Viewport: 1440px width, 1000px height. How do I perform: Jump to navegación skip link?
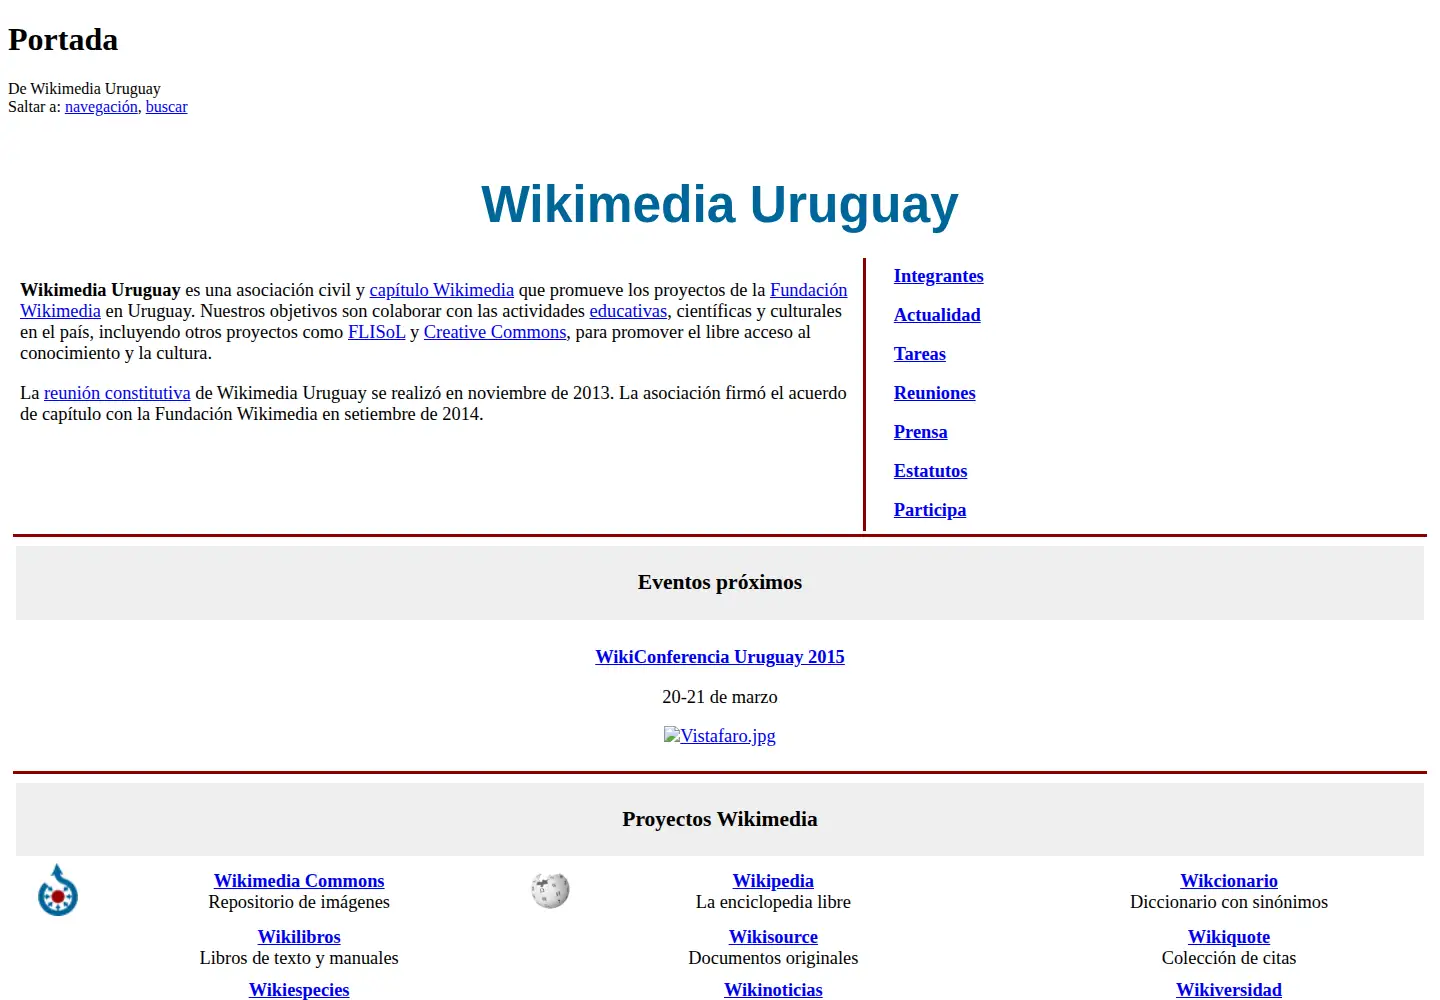pos(101,107)
